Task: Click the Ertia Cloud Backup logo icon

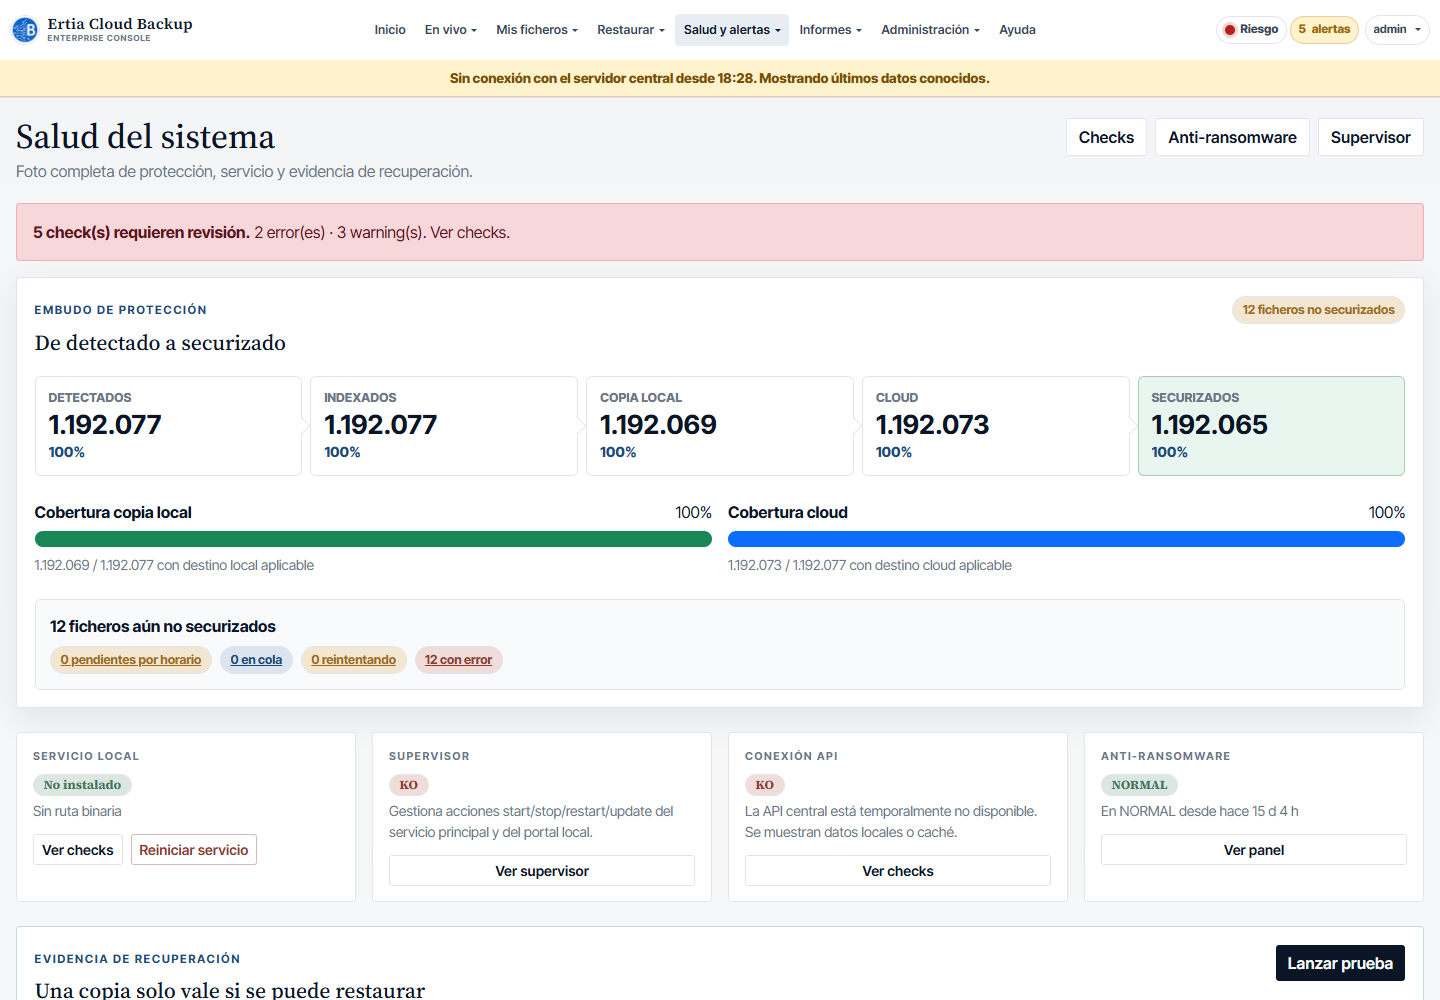Action: (x=25, y=30)
